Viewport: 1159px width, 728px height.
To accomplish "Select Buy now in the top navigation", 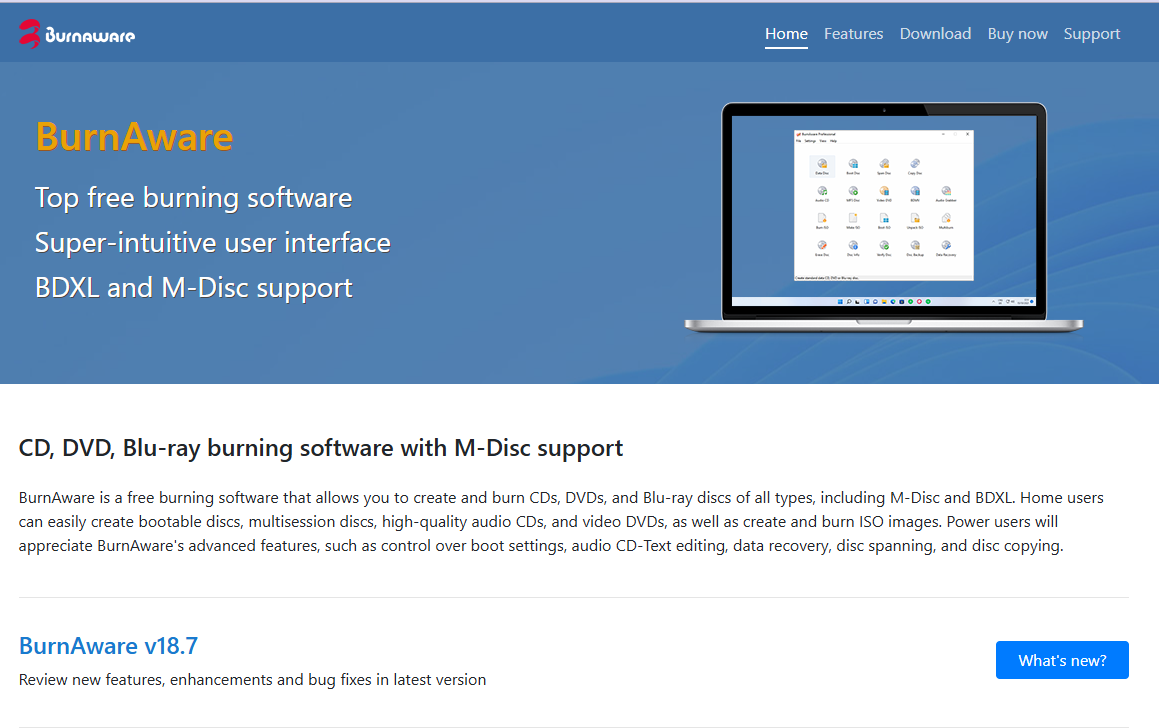I will pyautogui.click(x=1017, y=34).
